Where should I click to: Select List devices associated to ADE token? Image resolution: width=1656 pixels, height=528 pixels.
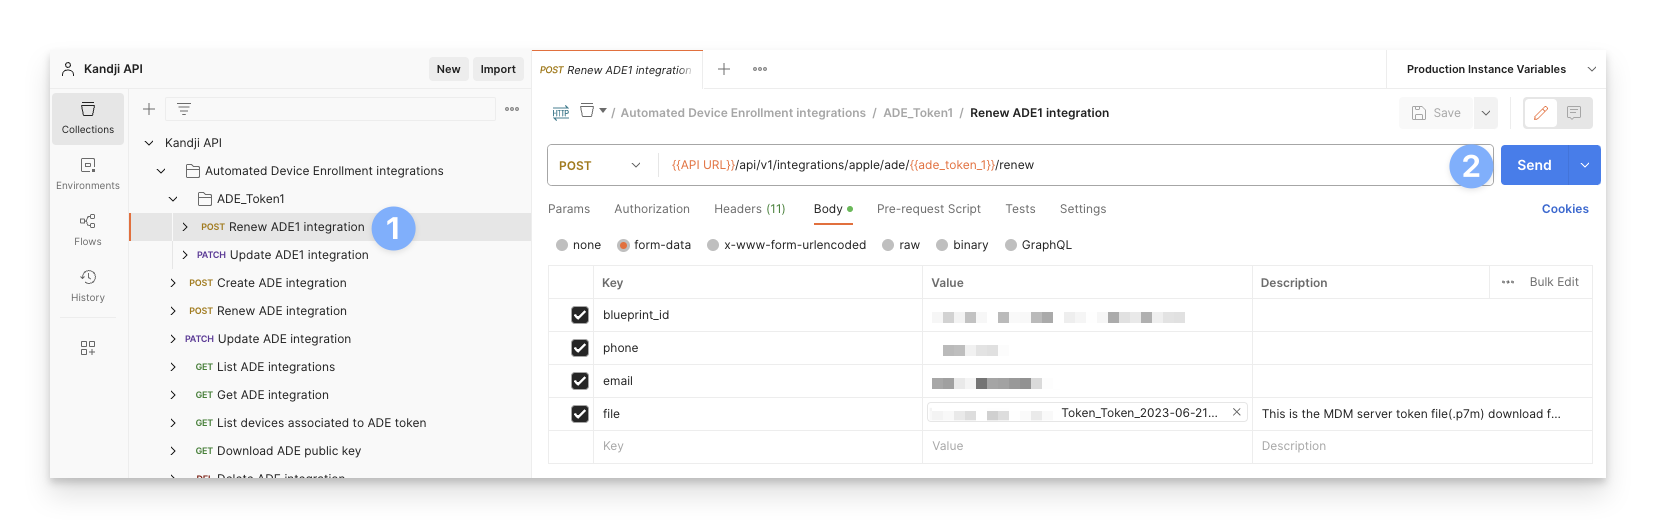coord(322,423)
